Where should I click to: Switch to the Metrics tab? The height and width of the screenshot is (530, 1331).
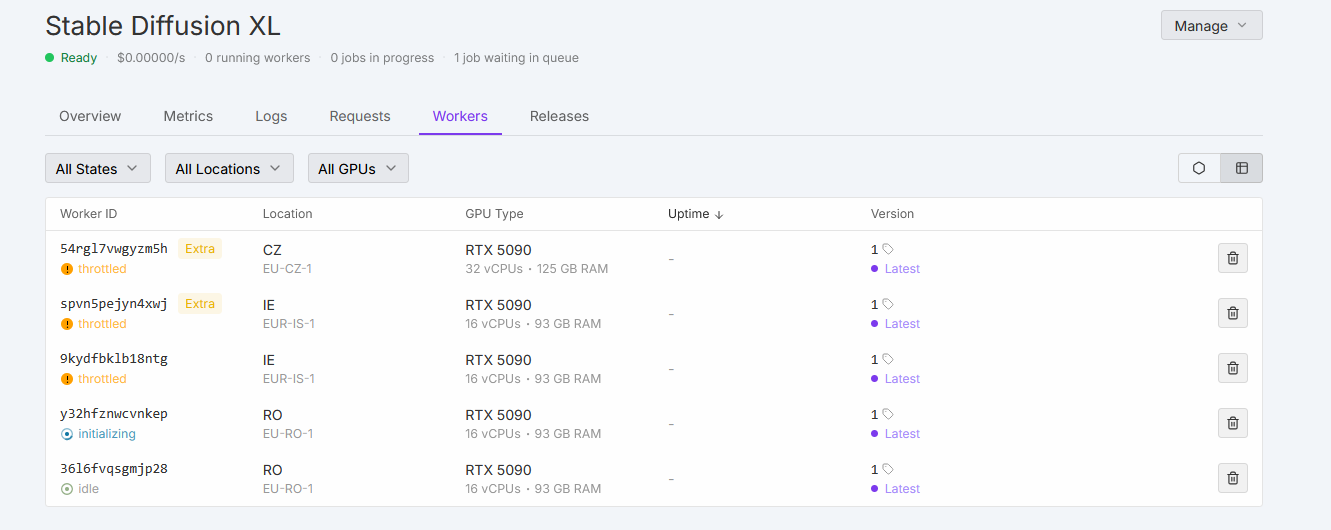188,116
